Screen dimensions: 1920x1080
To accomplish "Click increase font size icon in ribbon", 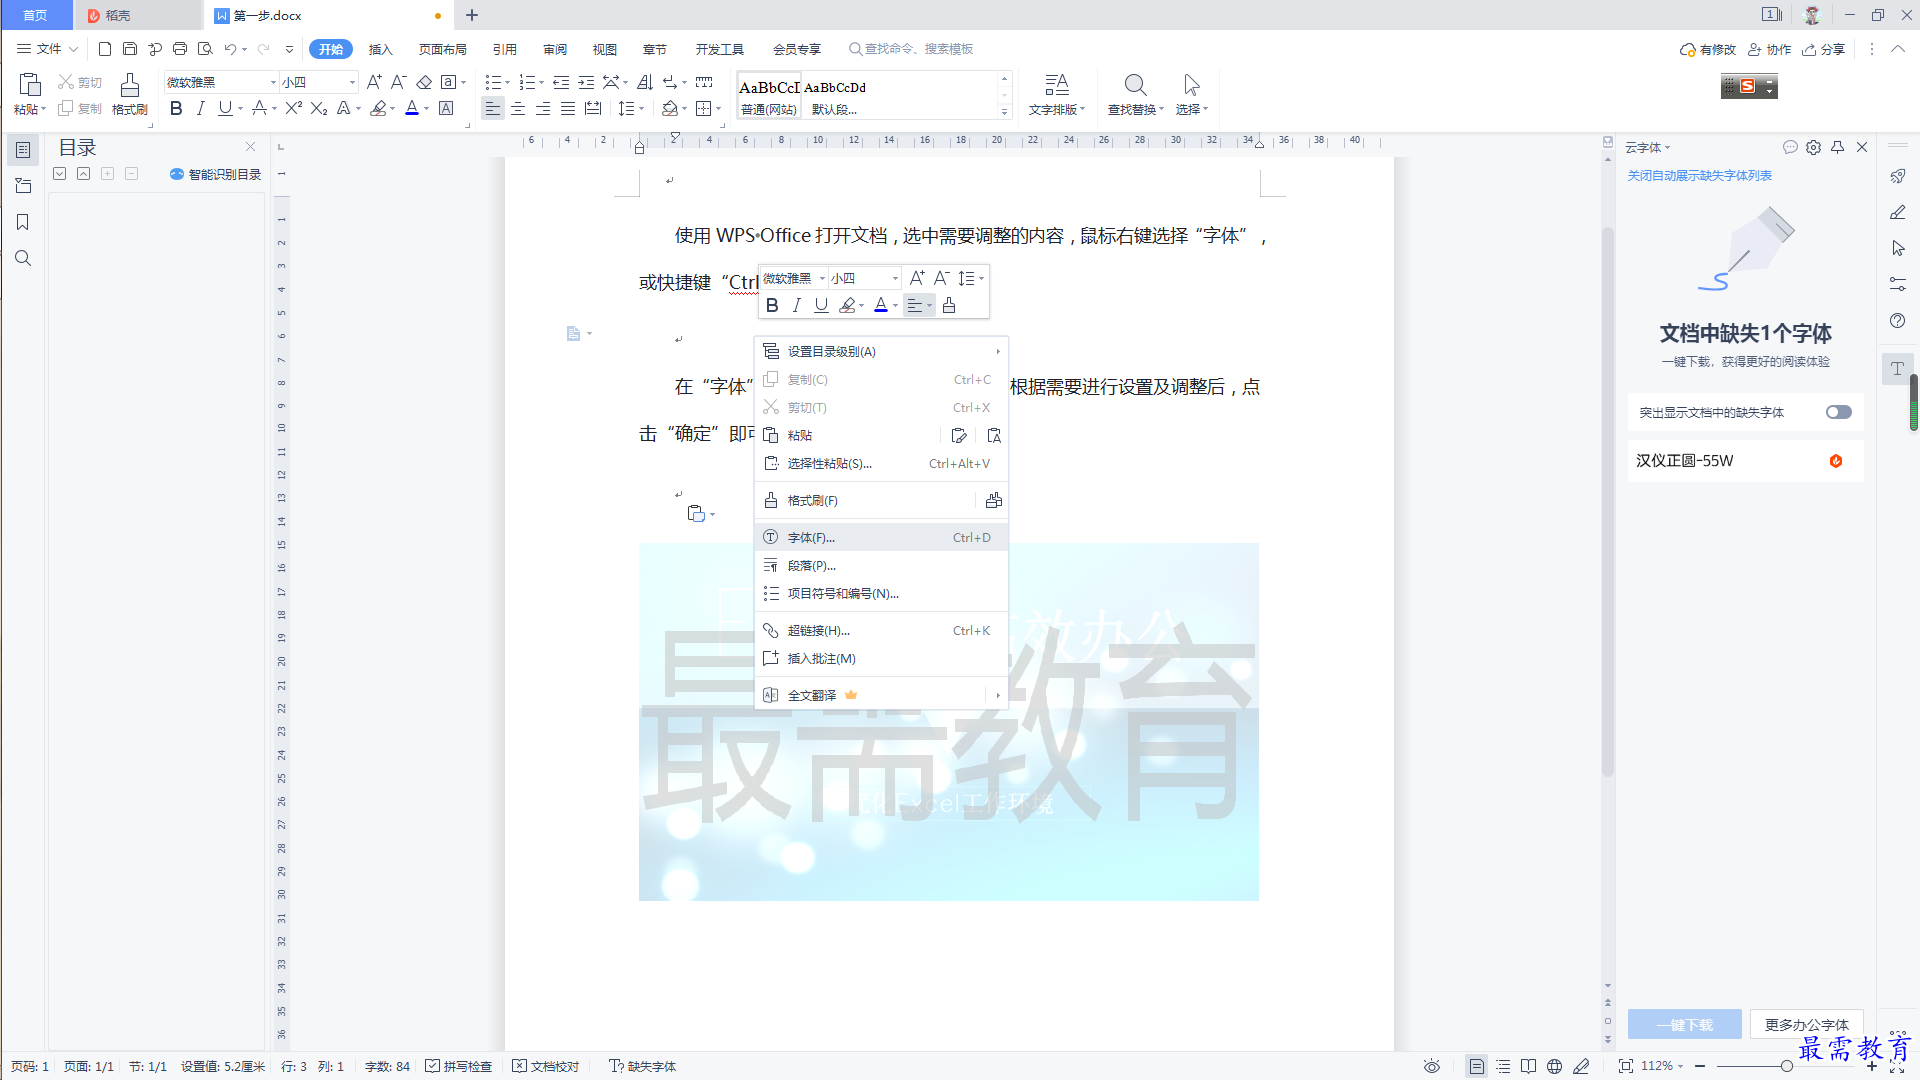I will click(374, 82).
